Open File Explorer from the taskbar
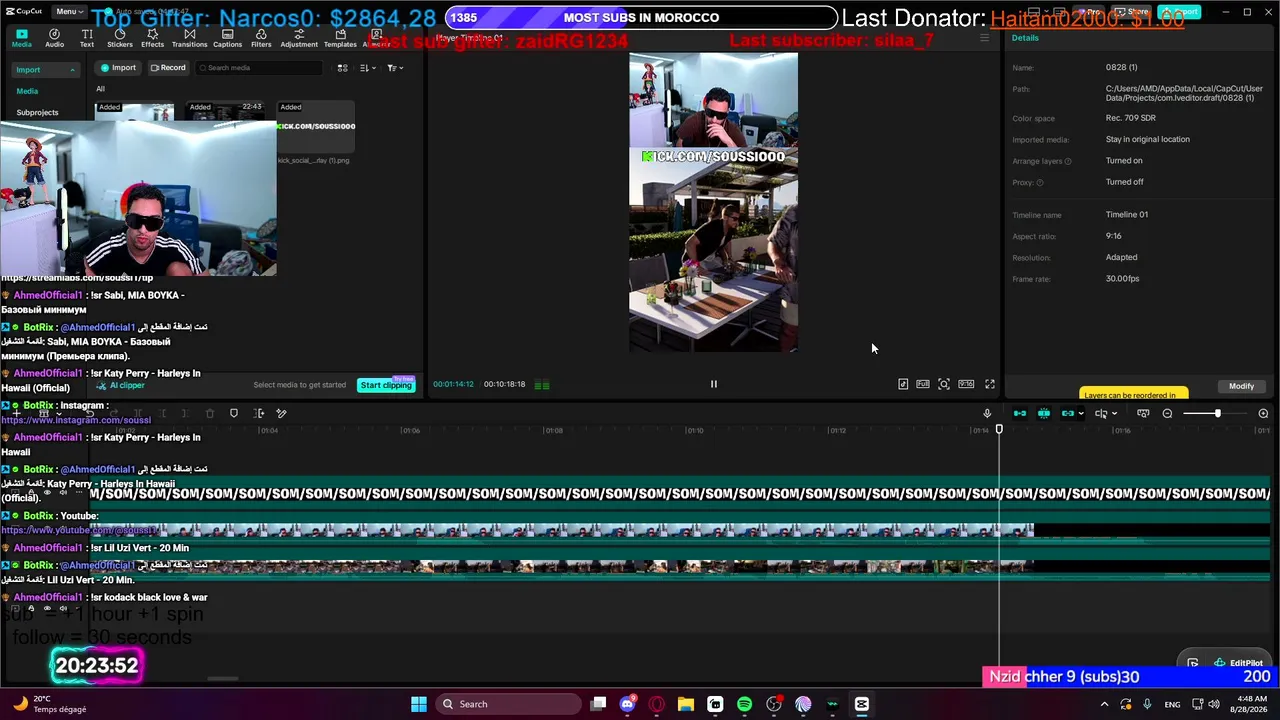Viewport: 1280px width, 720px height. pyautogui.click(x=686, y=704)
